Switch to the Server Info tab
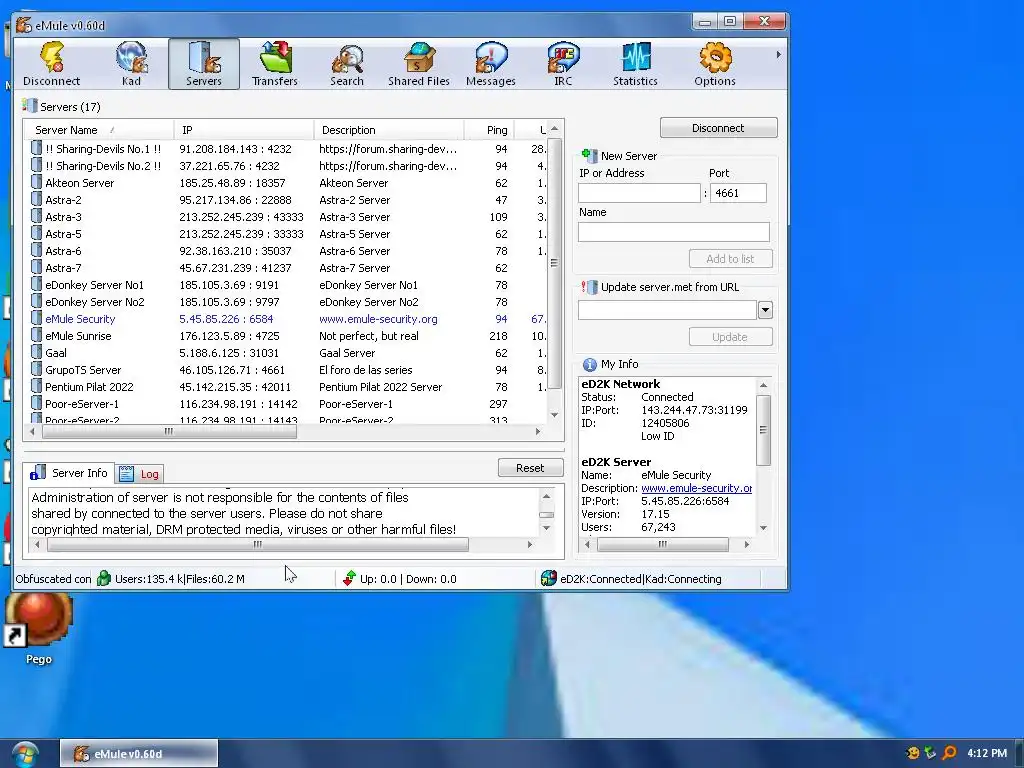Viewport: 1024px width, 768px height. [x=69, y=473]
